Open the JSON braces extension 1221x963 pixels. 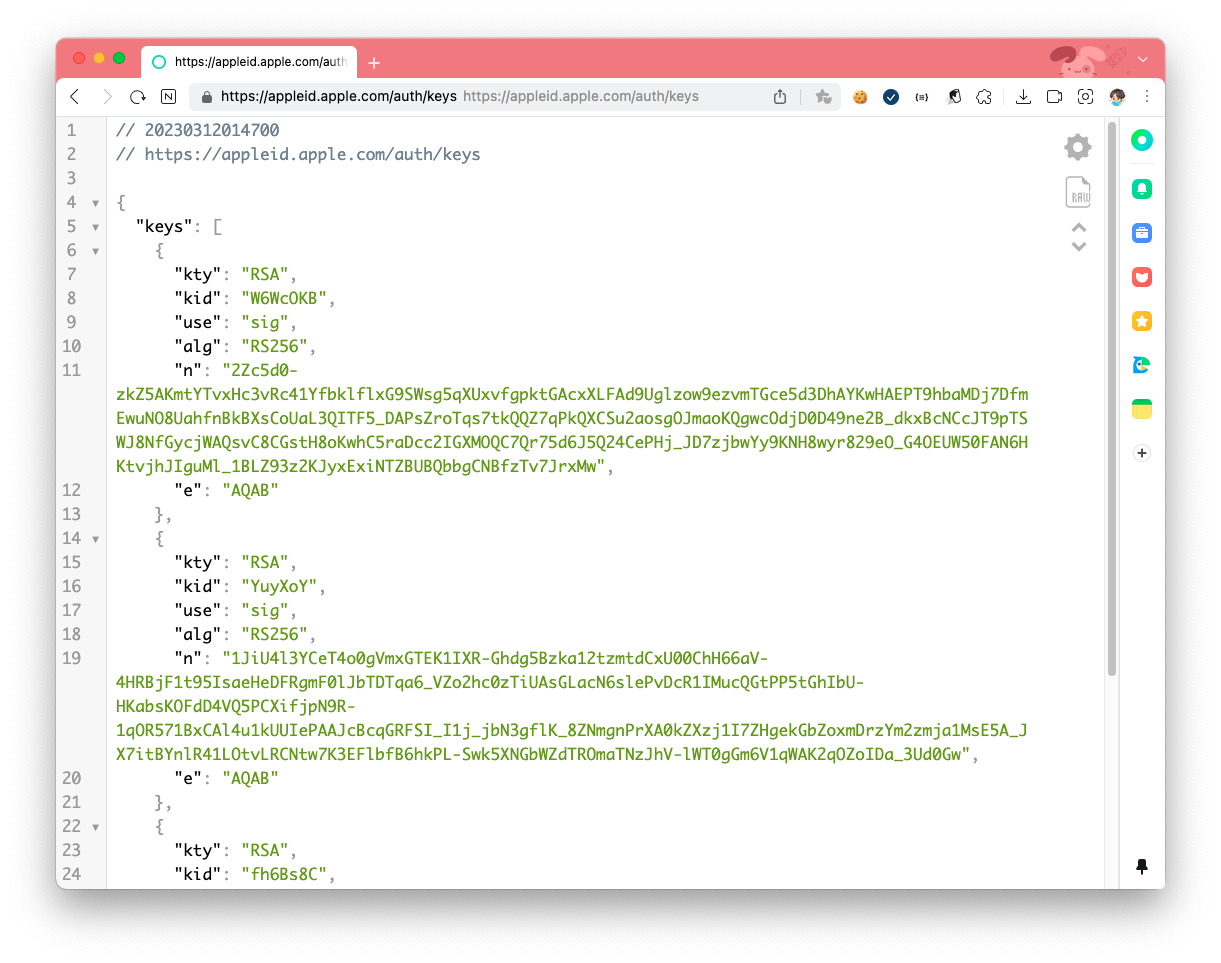click(922, 97)
